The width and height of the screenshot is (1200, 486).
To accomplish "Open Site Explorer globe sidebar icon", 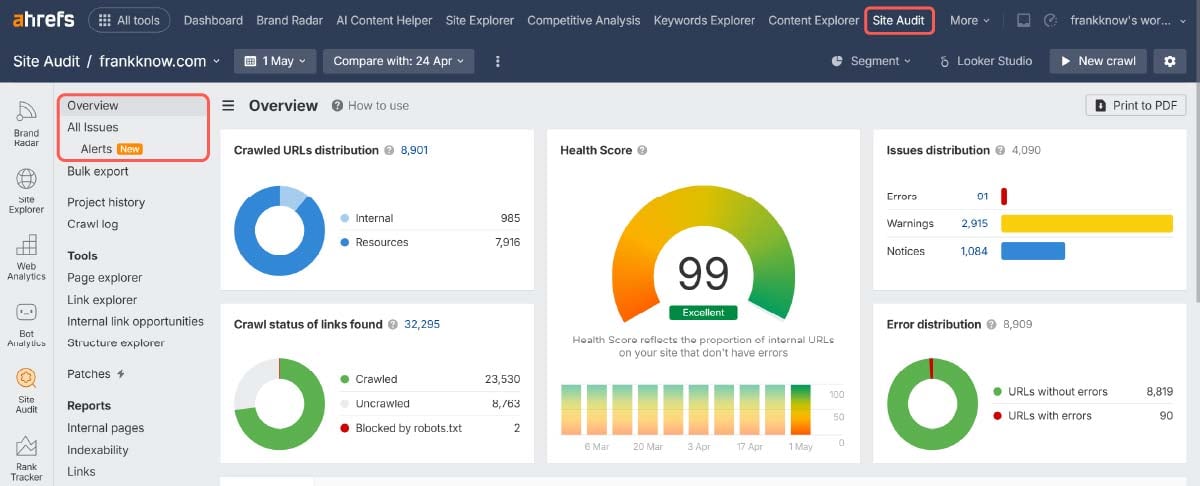I will click(x=26, y=191).
